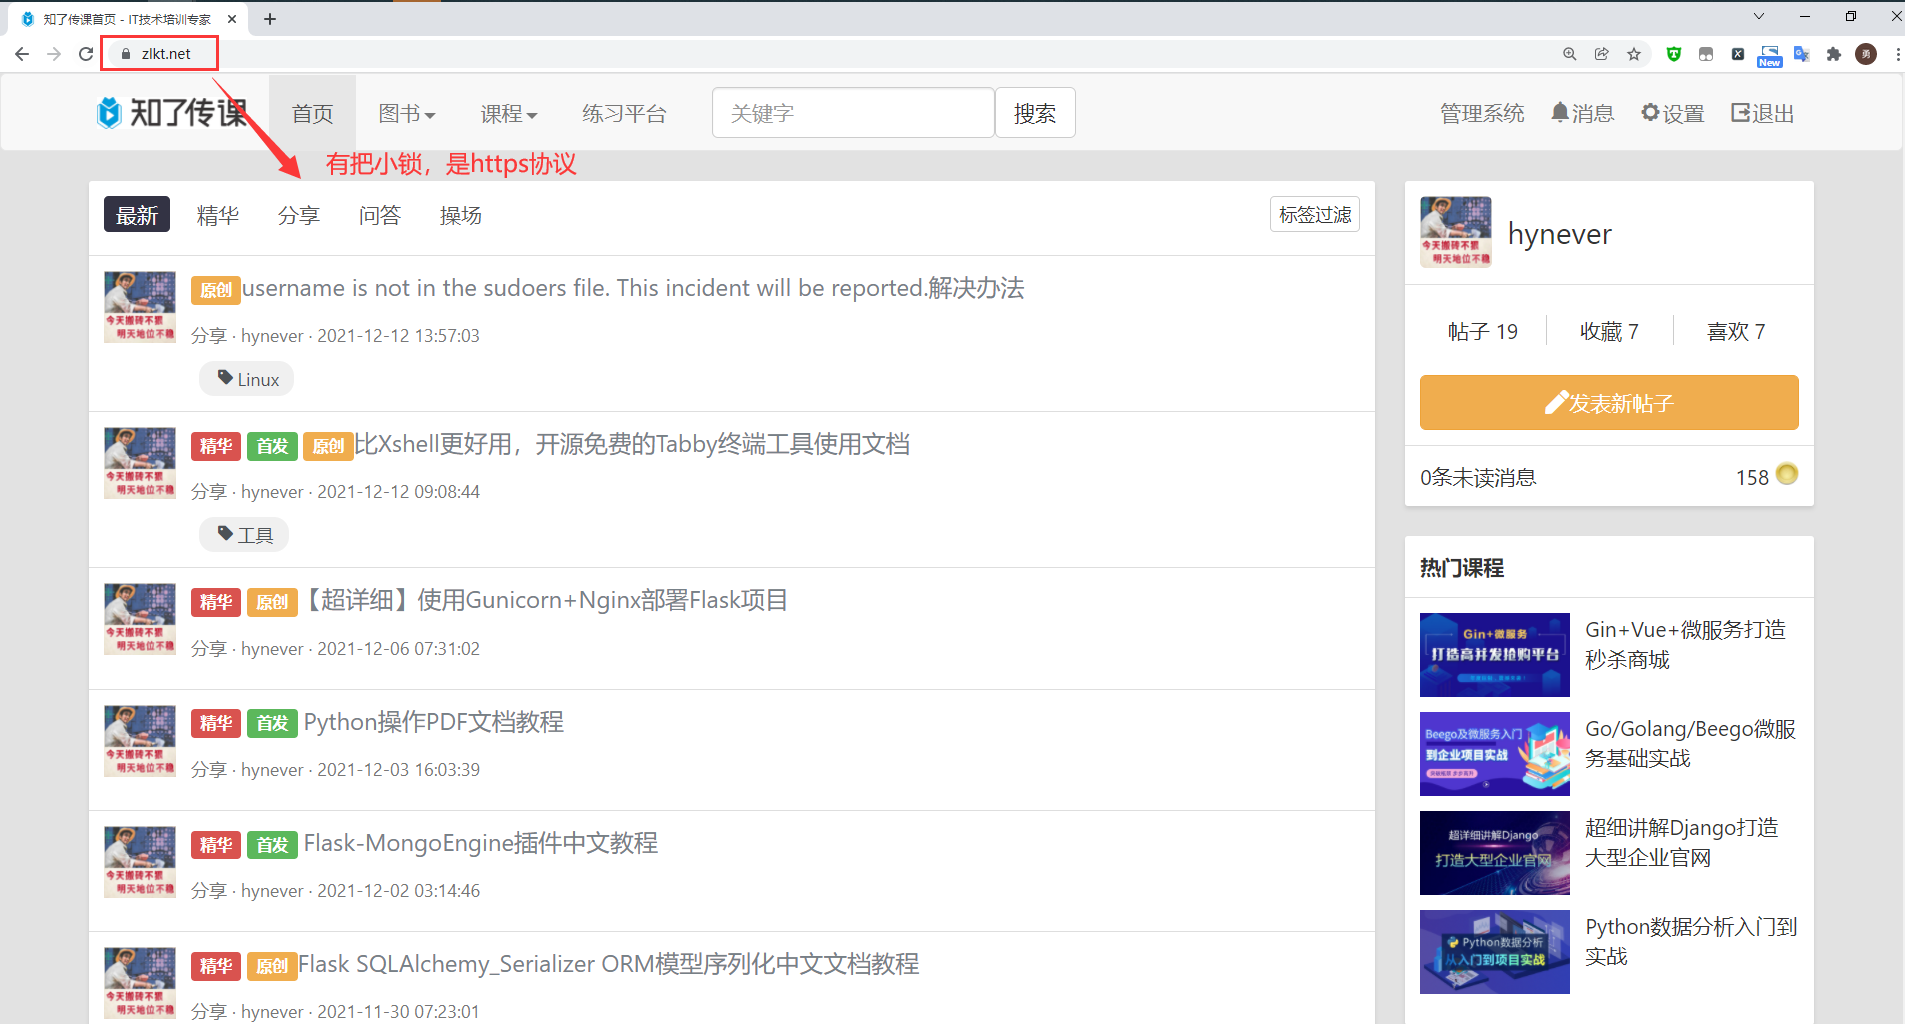1905x1024 pixels.
Task: Open the browser extensions puzzle icon
Action: pyautogui.click(x=1833, y=54)
